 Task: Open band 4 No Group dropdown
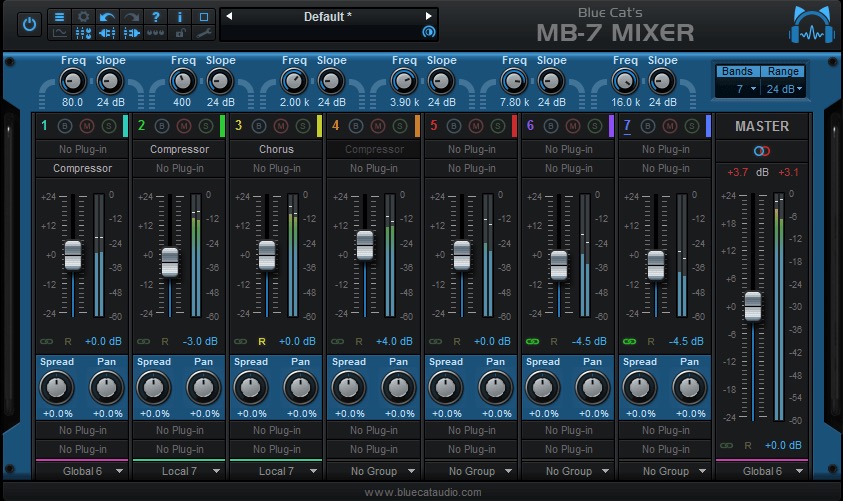(374, 471)
